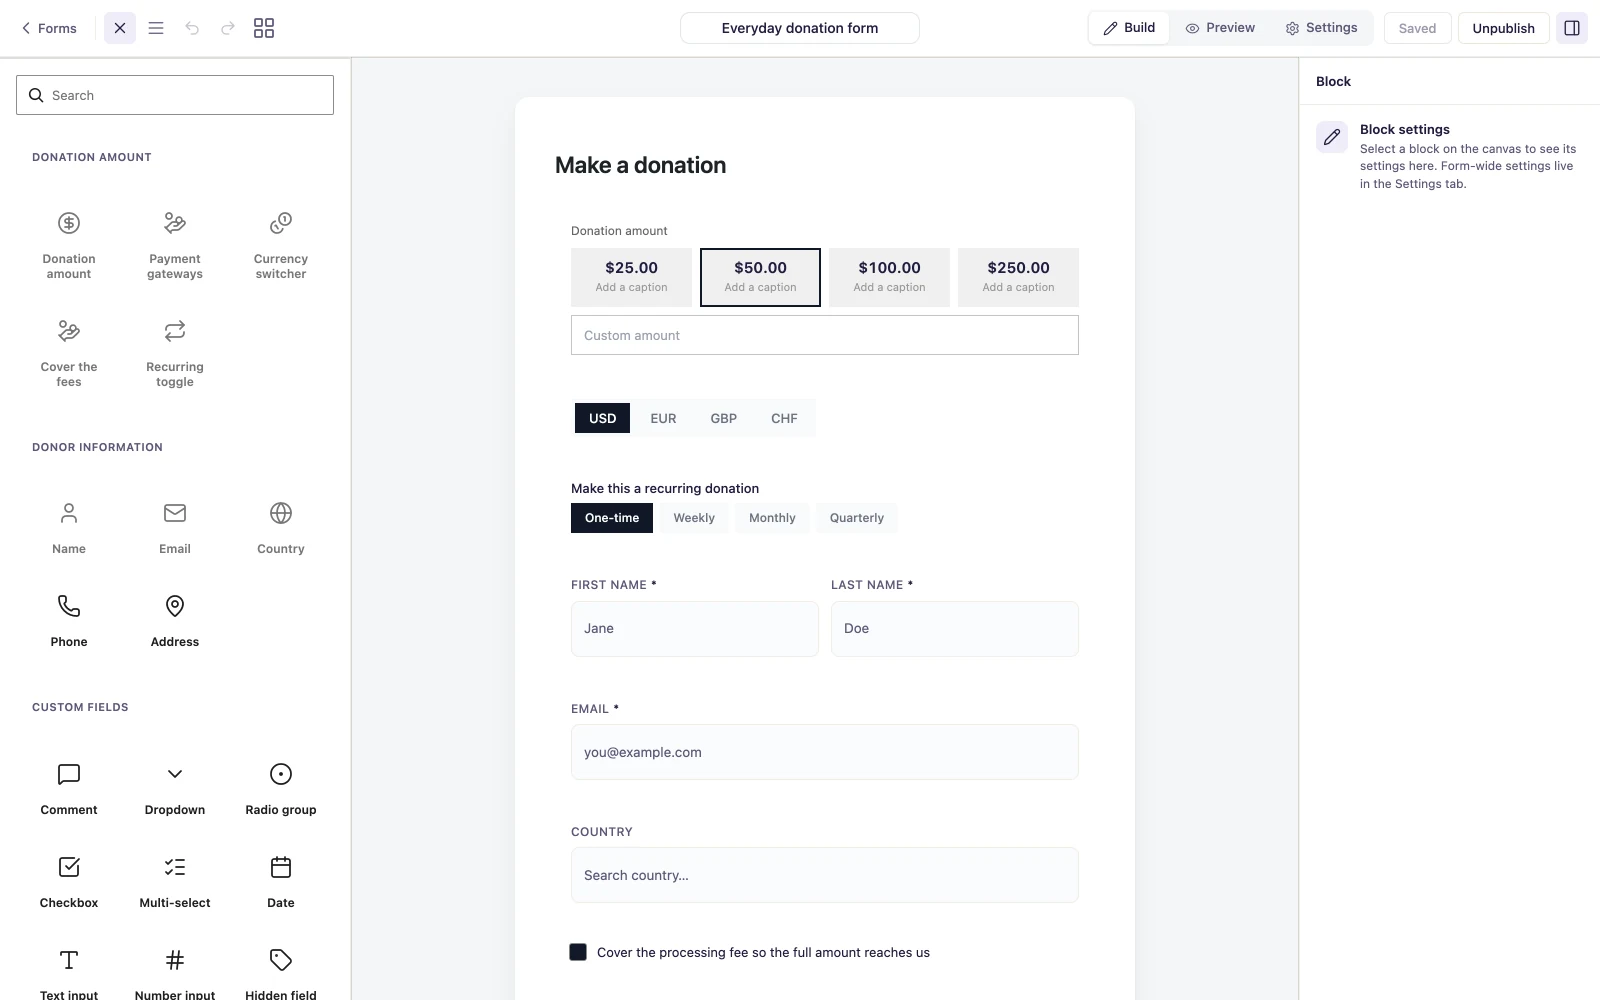Add the Radio group custom field
The height and width of the screenshot is (1000, 1600).
point(281,789)
